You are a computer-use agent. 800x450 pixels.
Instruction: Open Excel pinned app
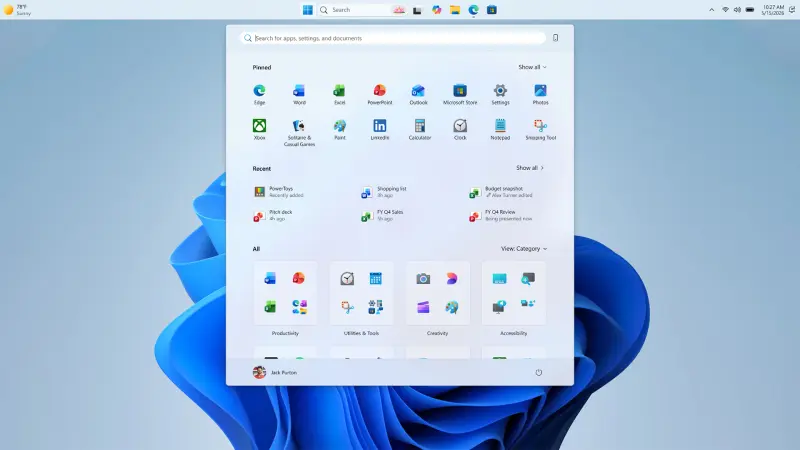pyautogui.click(x=339, y=94)
